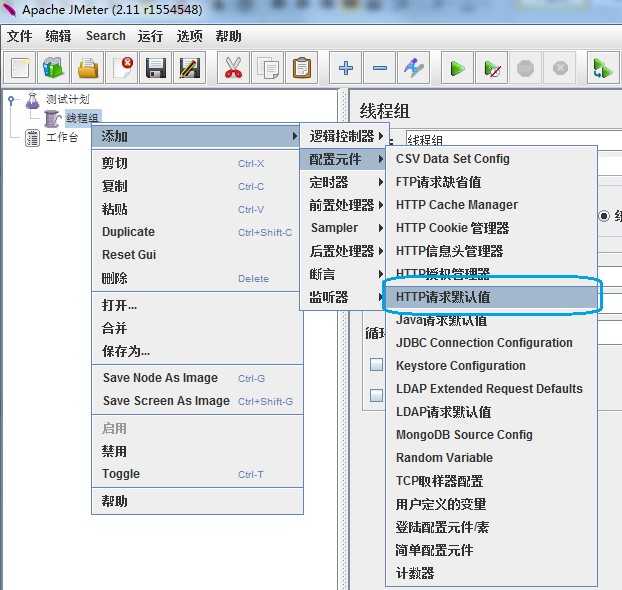Click the grey Stop icon
Viewport: 622px width, 590px height.
coord(526,67)
